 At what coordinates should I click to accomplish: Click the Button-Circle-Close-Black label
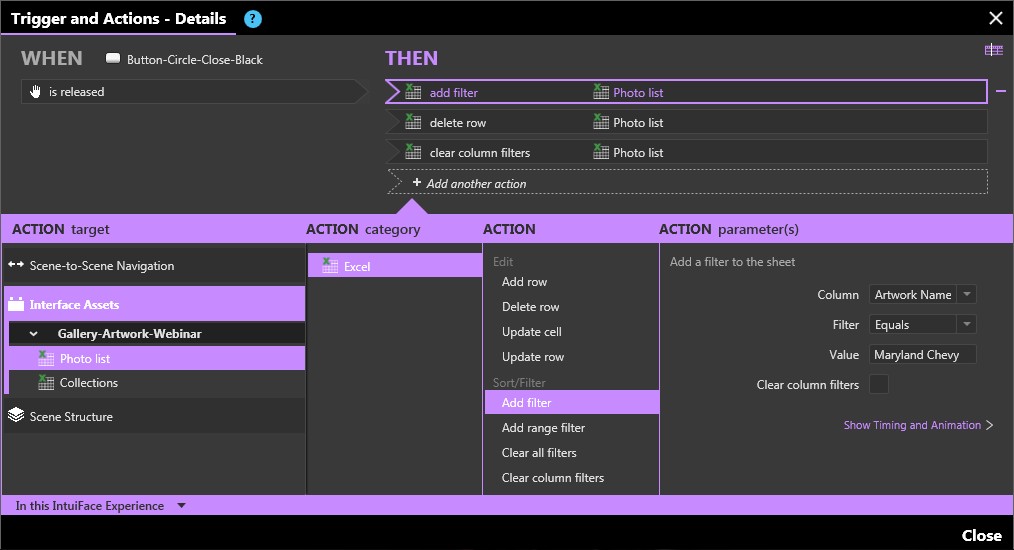coord(195,60)
